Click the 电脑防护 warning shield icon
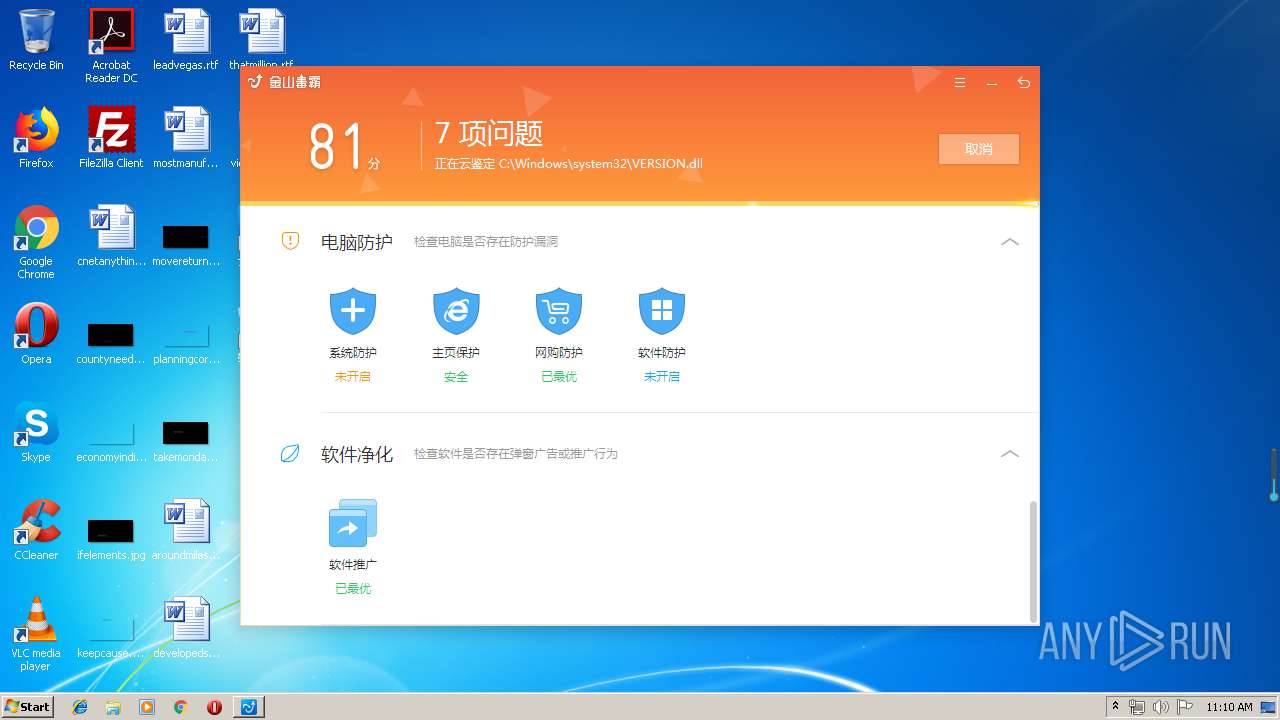The image size is (1280, 720). tap(290, 241)
